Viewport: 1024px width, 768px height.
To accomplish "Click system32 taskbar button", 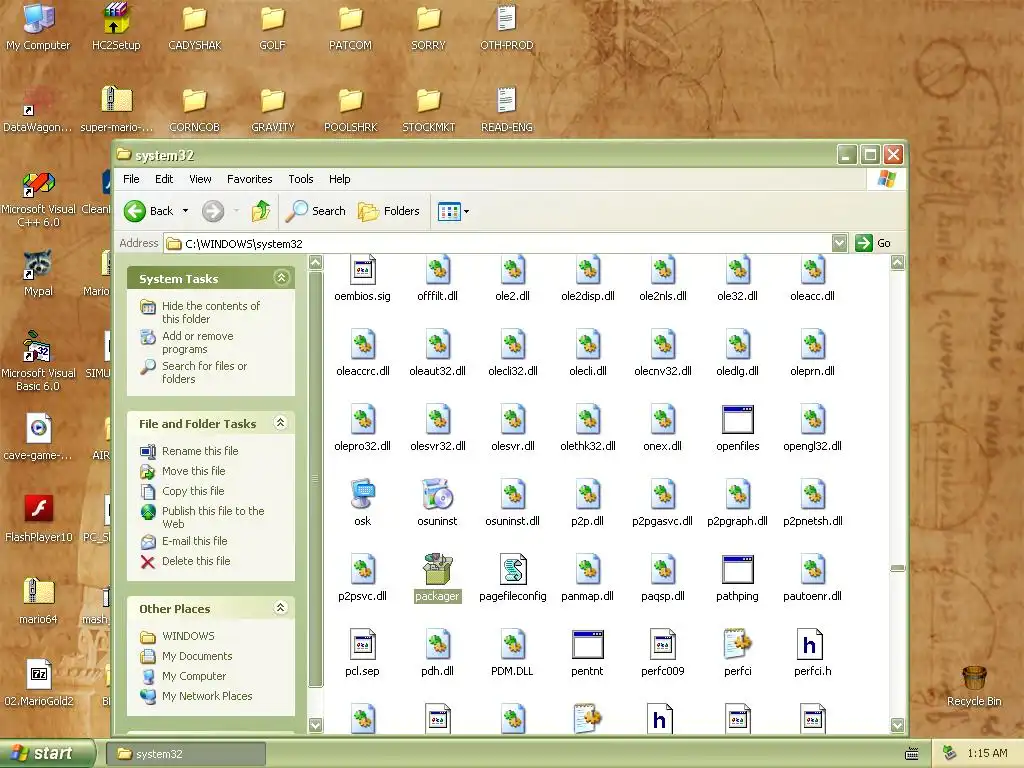I will pos(185,754).
